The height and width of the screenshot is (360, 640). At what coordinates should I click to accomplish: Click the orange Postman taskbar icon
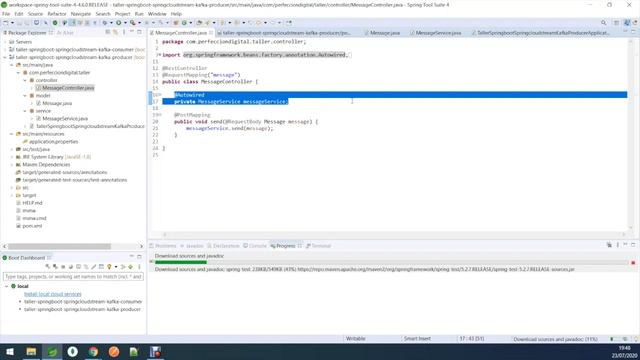click(114, 351)
